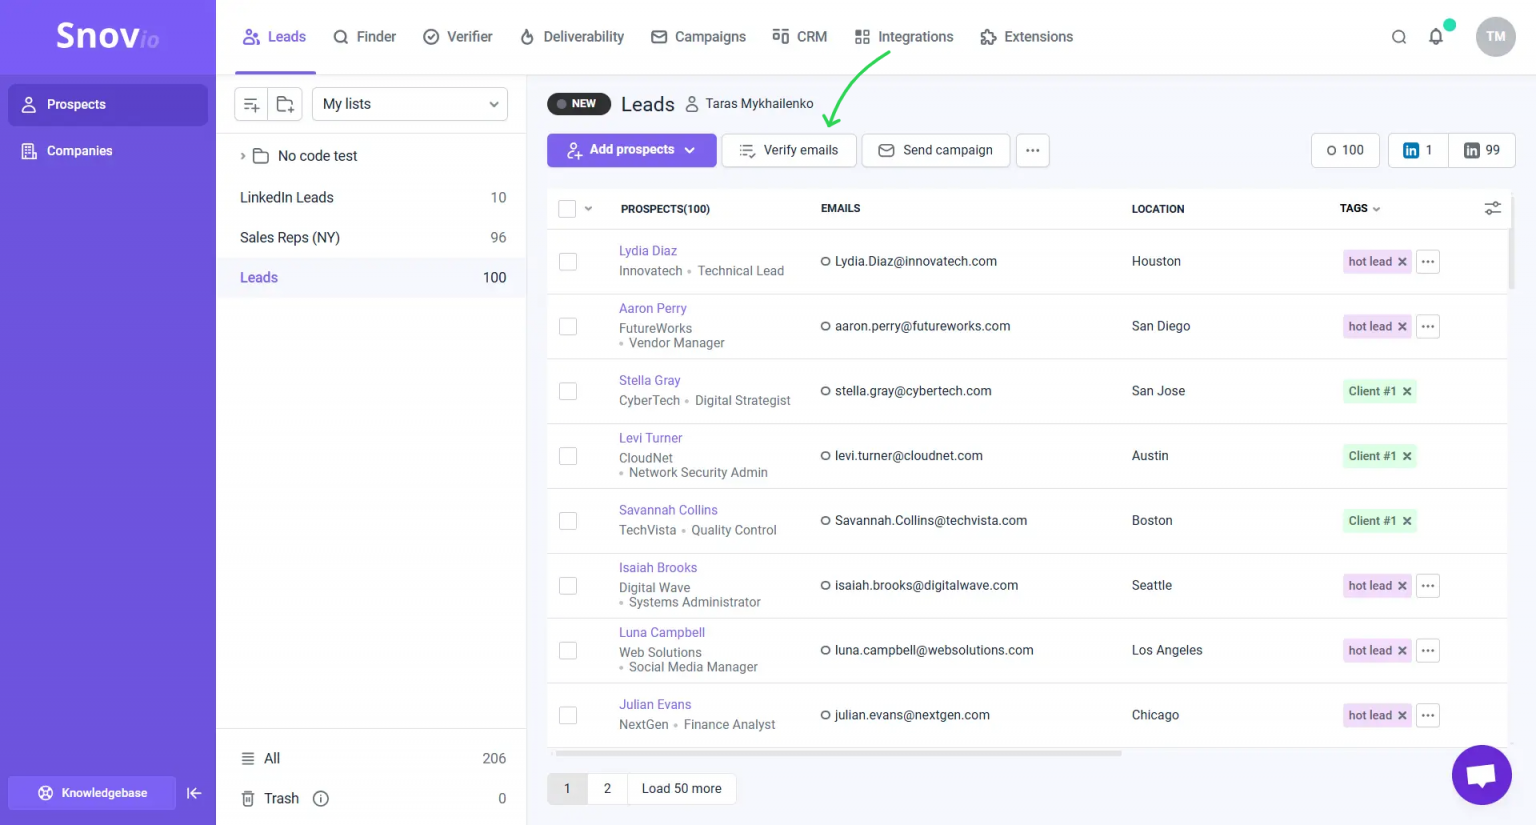Click the Trash info icon
The height and width of the screenshot is (825, 1536).
(x=321, y=798)
